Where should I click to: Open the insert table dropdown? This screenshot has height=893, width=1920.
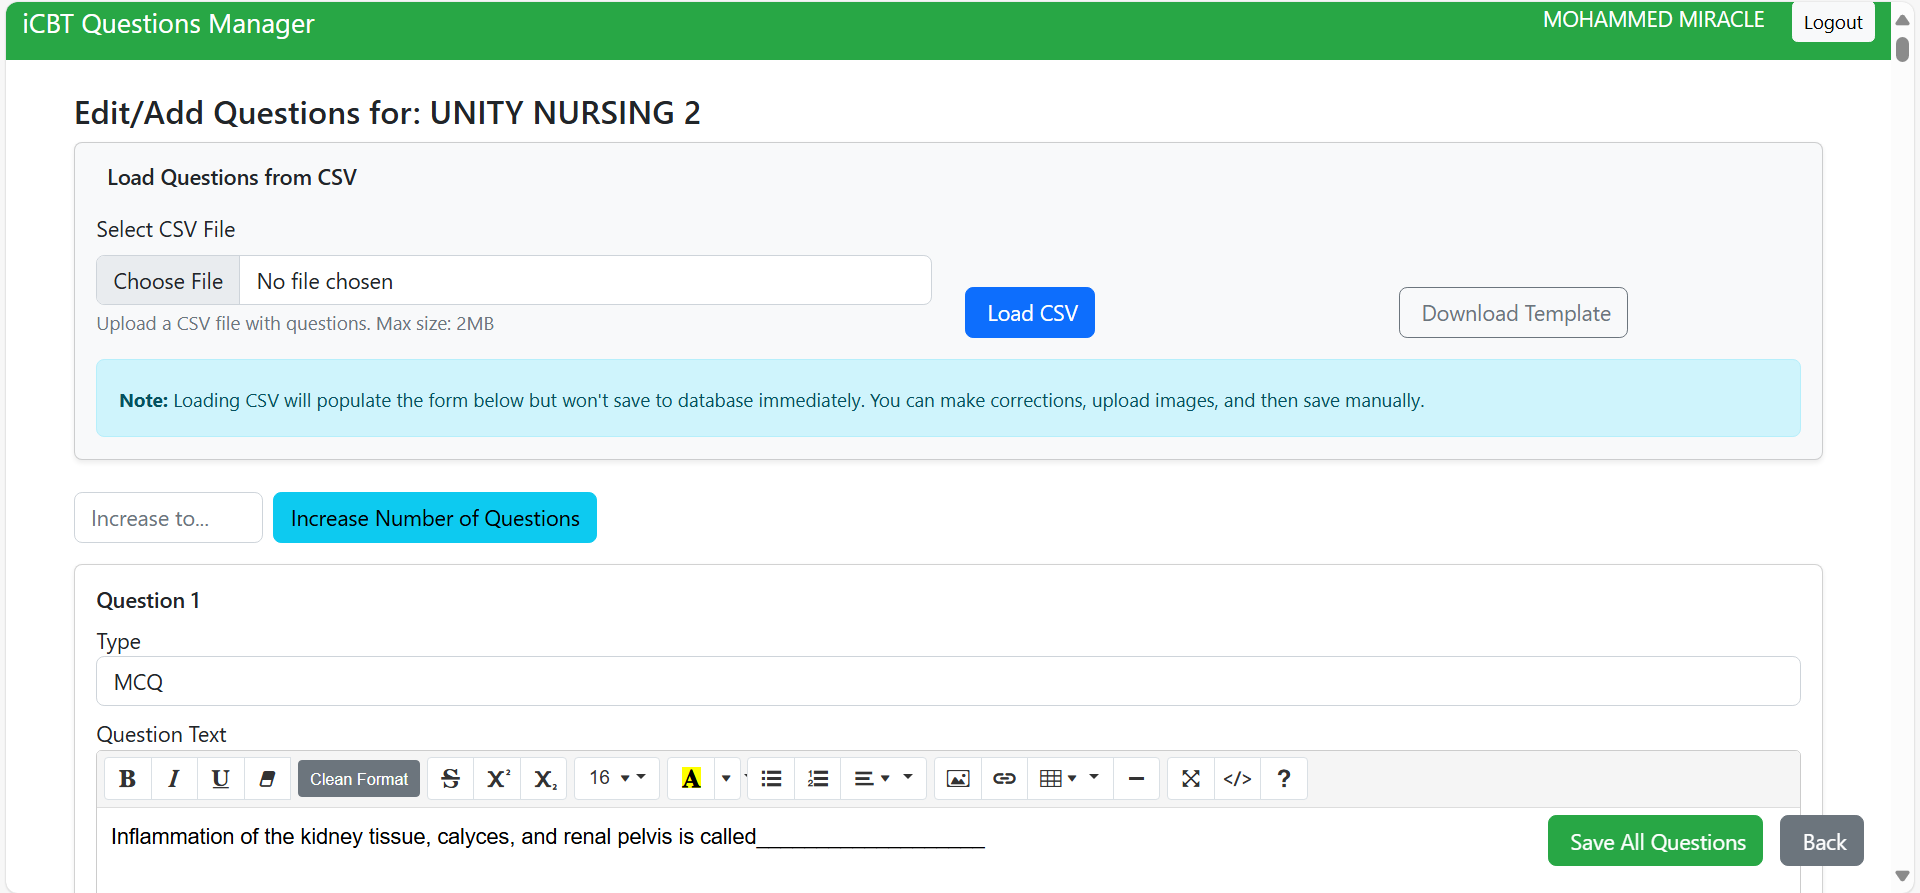point(1059,779)
